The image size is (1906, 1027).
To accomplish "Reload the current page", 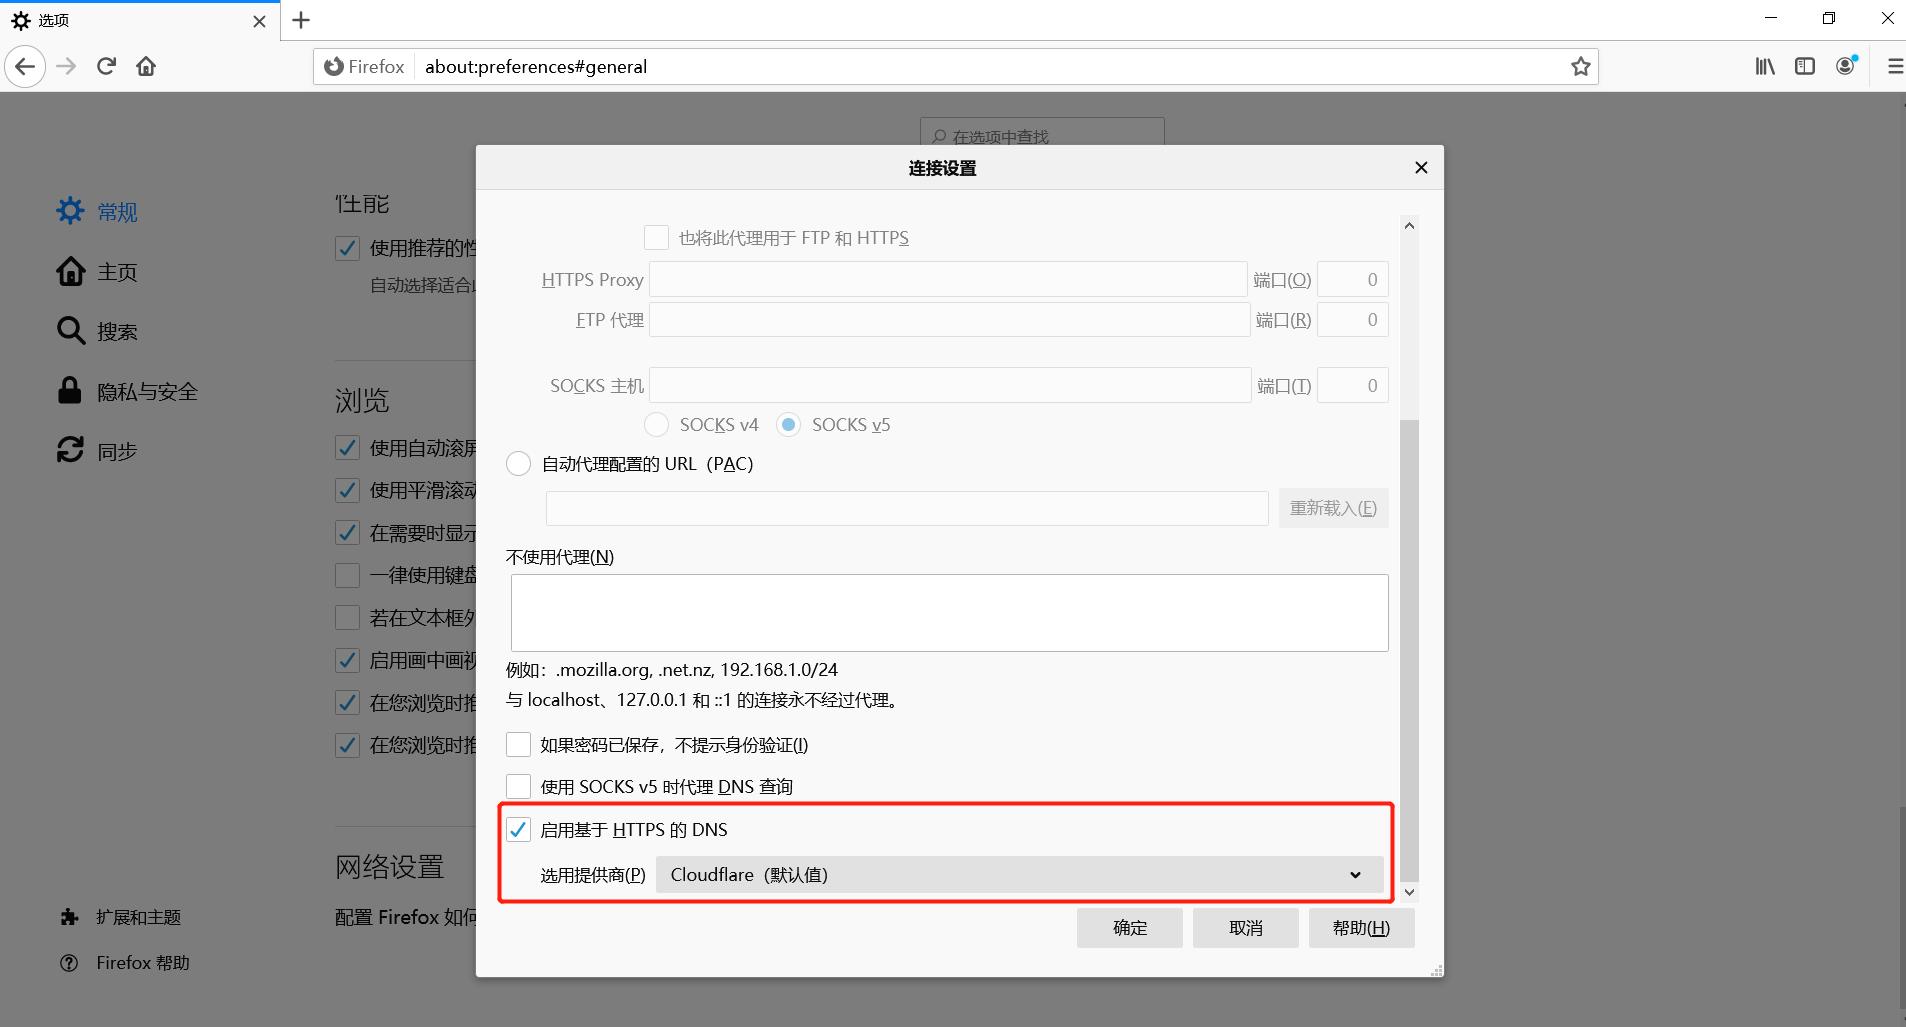I will pyautogui.click(x=106, y=67).
